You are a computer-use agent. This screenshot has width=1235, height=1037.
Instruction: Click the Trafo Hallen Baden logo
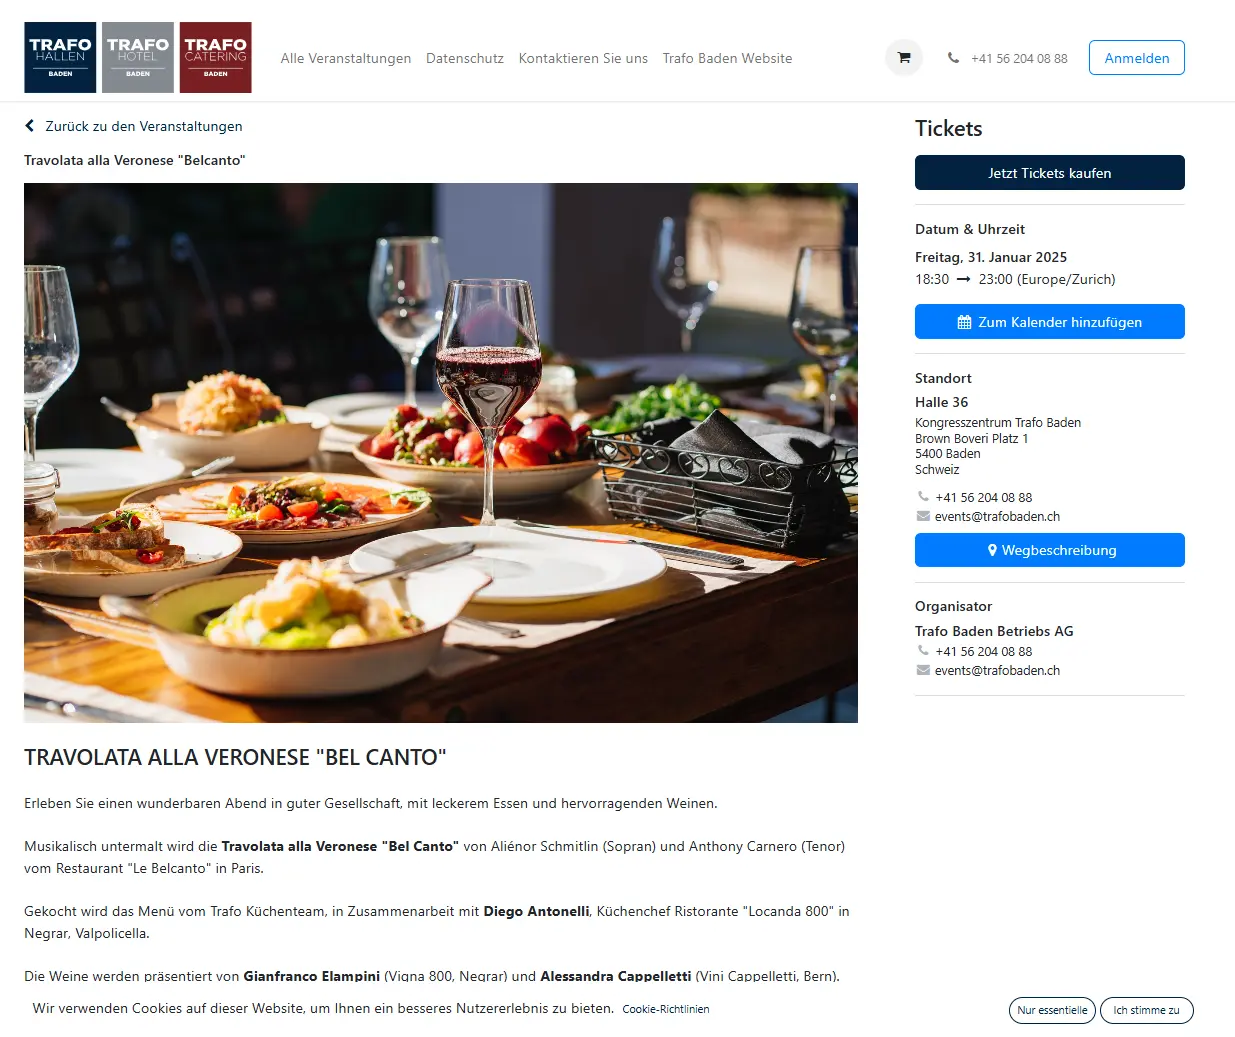click(x=60, y=58)
